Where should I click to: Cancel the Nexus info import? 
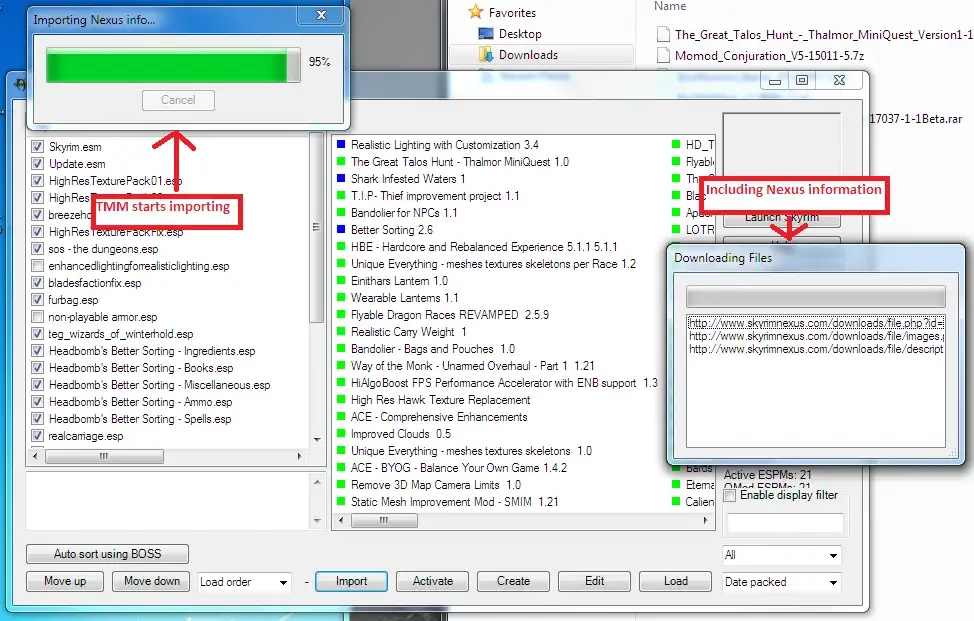point(177,100)
